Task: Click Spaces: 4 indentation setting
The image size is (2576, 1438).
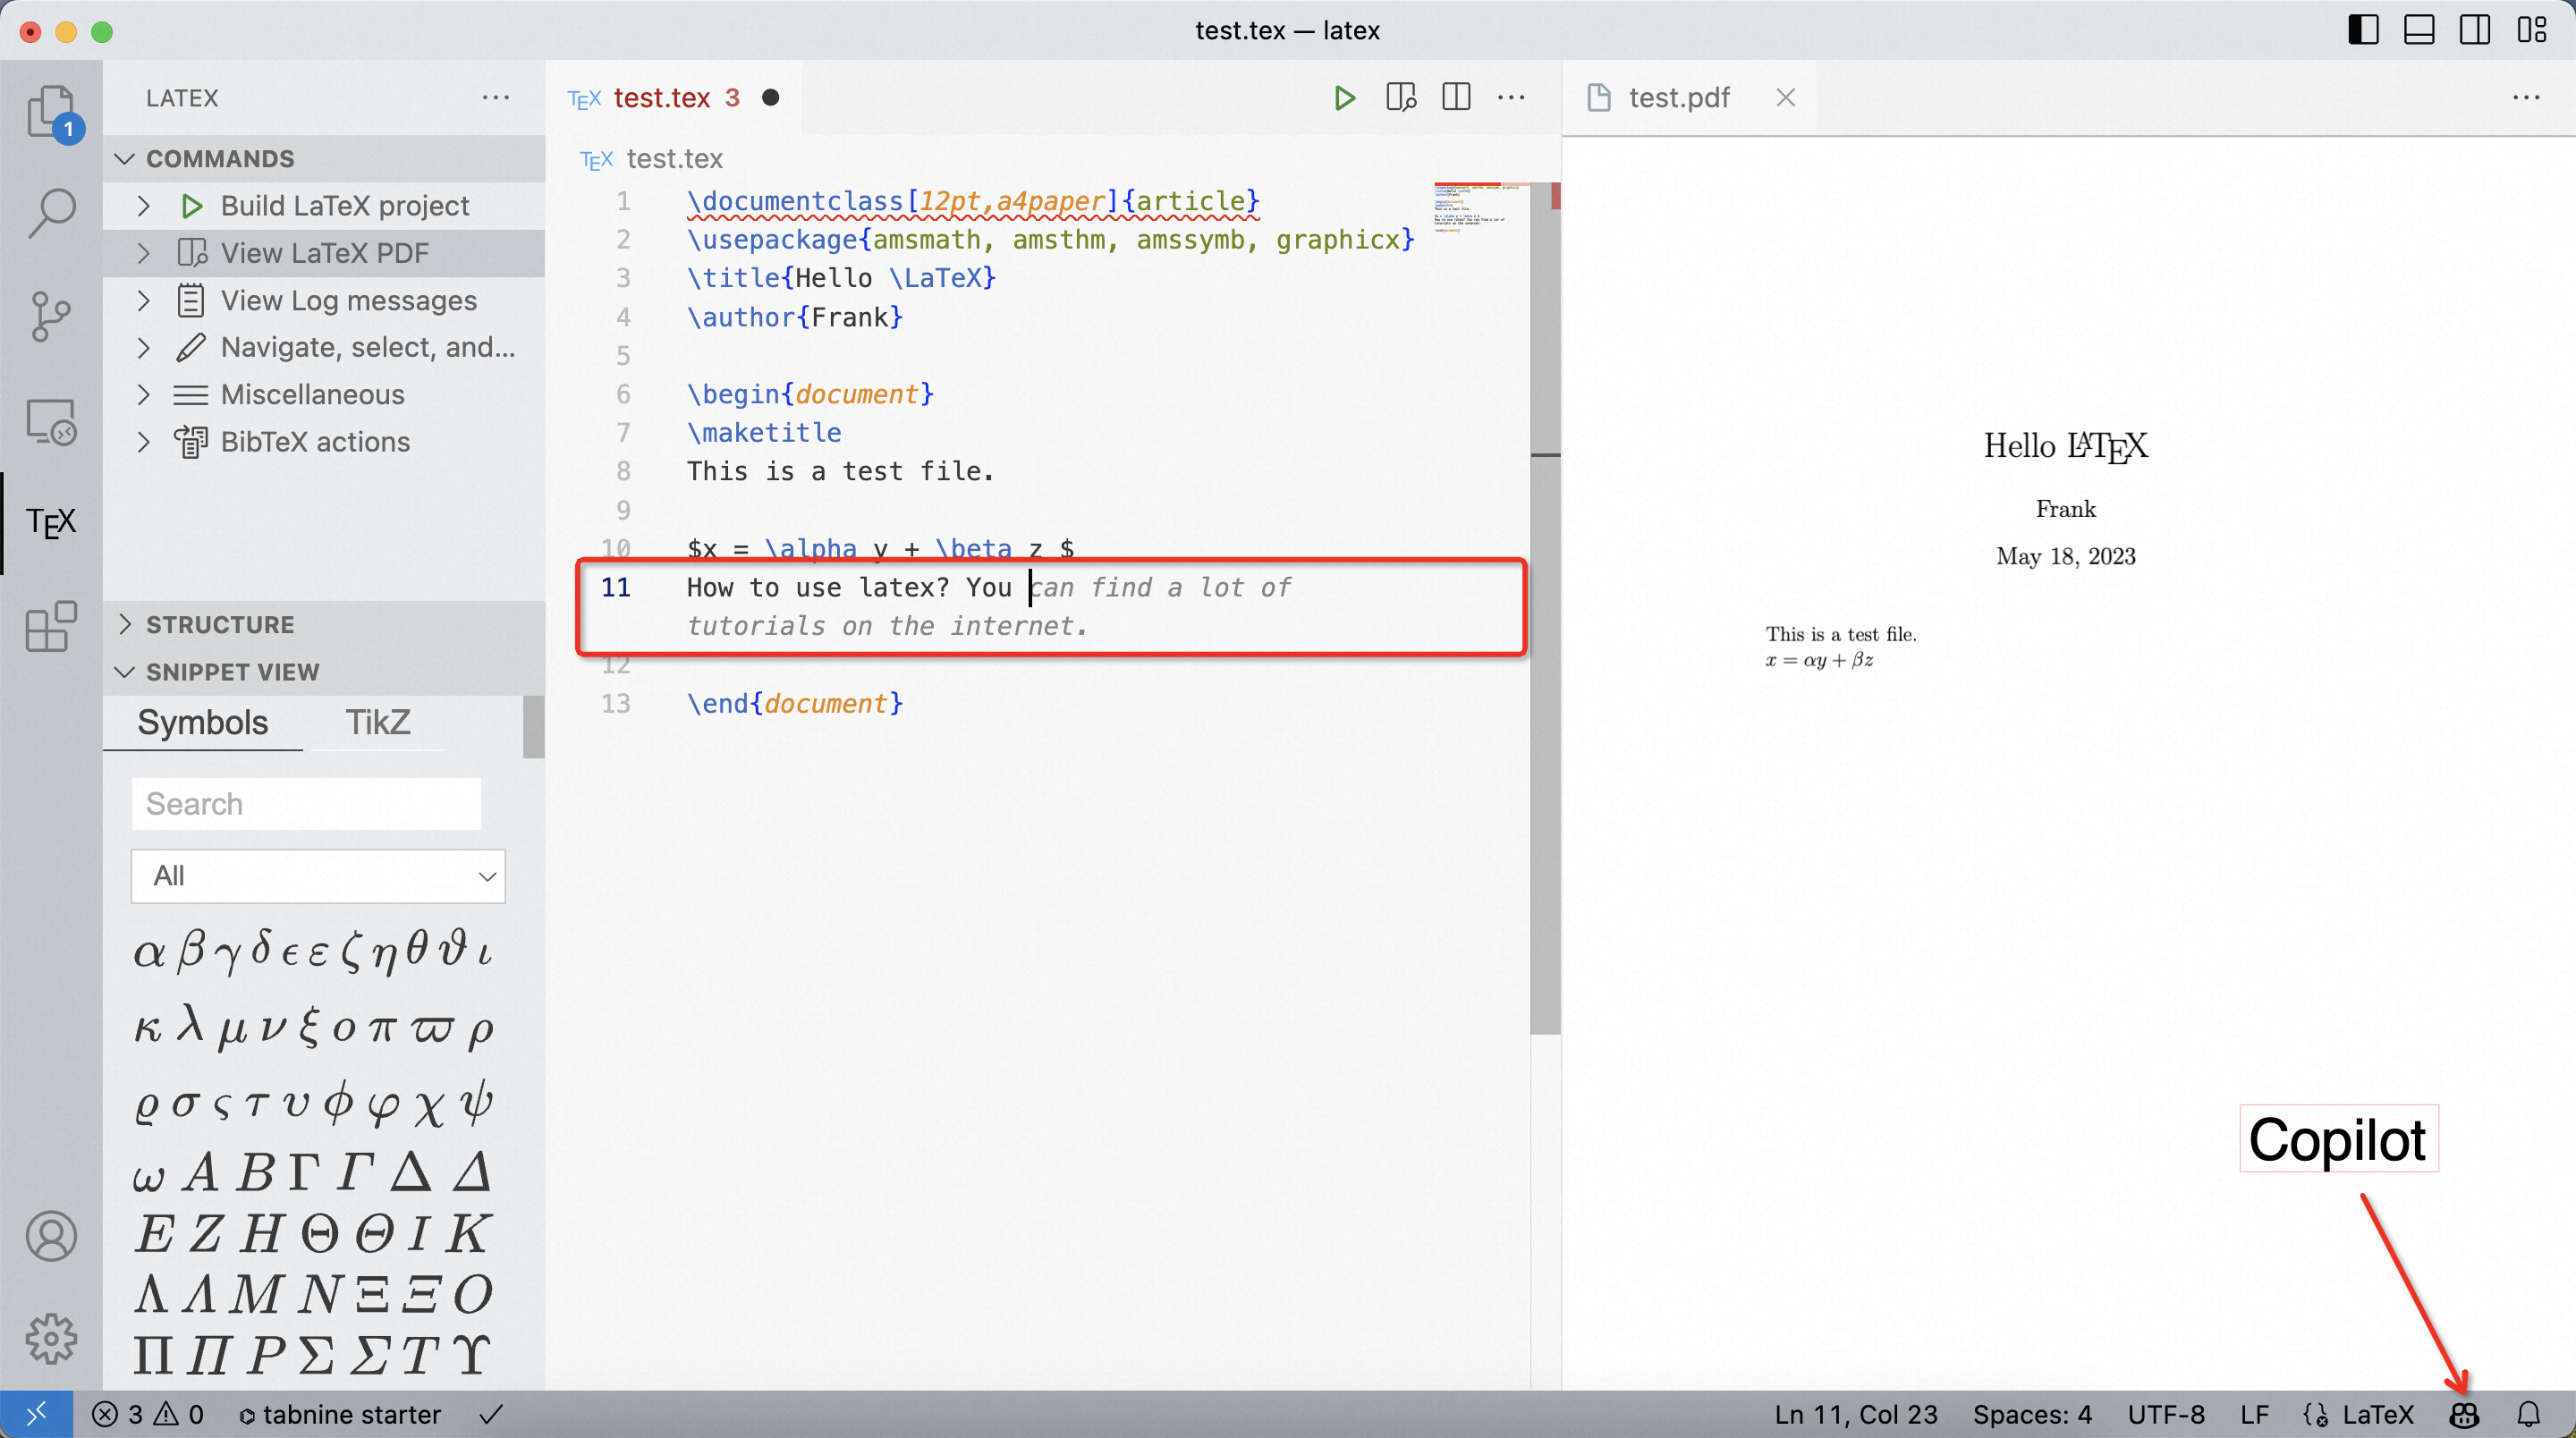Action: point(2032,1415)
